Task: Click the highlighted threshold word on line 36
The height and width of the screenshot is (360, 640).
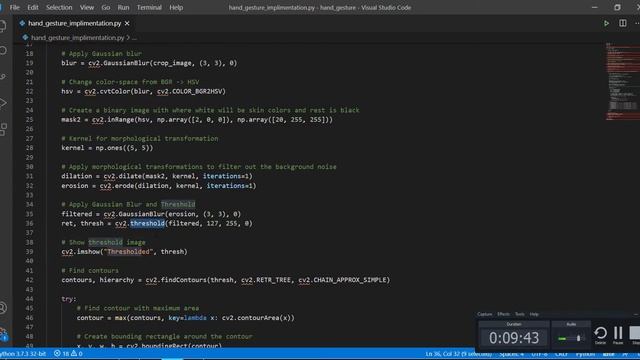Action: pyautogui.click(x=147, y=223)
